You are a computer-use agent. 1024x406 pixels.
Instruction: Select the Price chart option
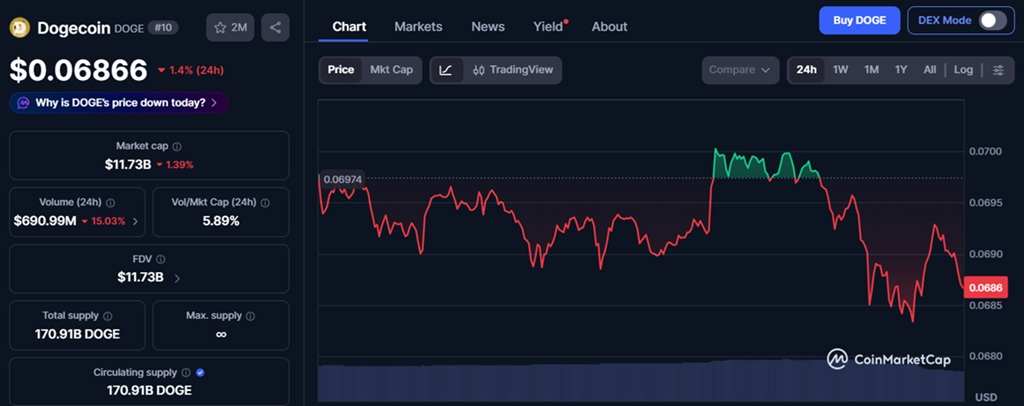(x=341, y=70)
